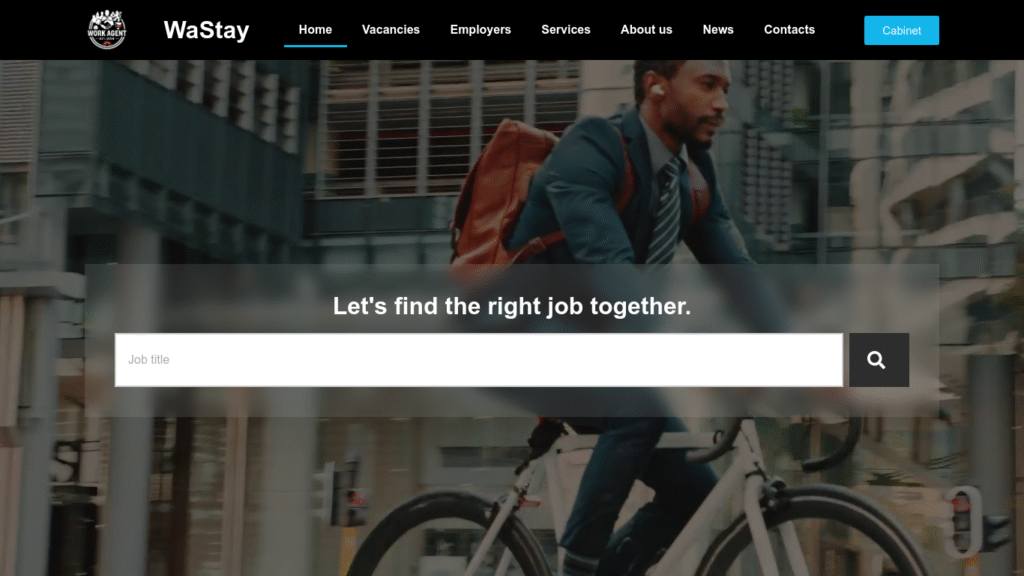Open the Services navigation item
The image size is (1024, 576).
tap(566, 29)
